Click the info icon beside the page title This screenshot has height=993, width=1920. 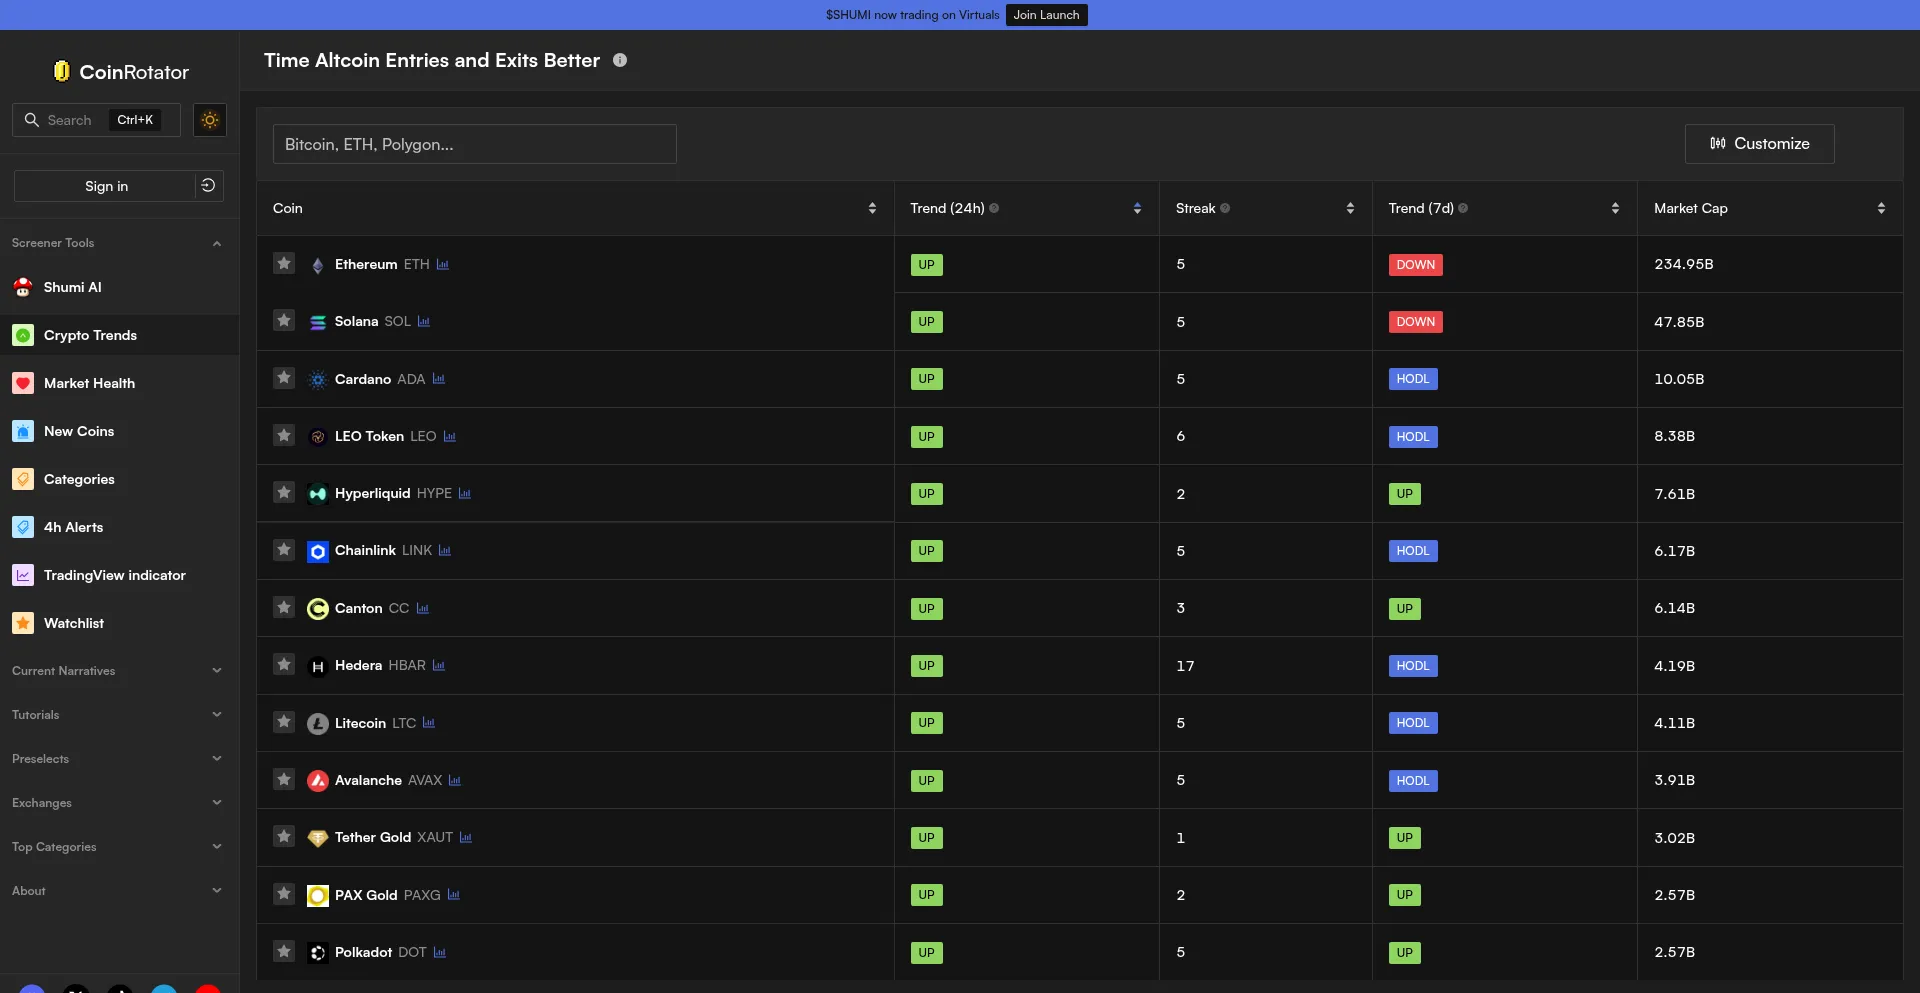coord(620,60)
